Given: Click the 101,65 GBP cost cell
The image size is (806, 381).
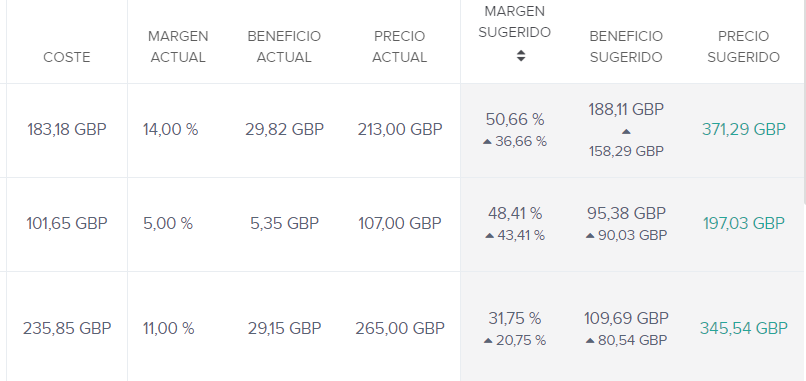Looking at the screenshot, I should pos(67,224).
